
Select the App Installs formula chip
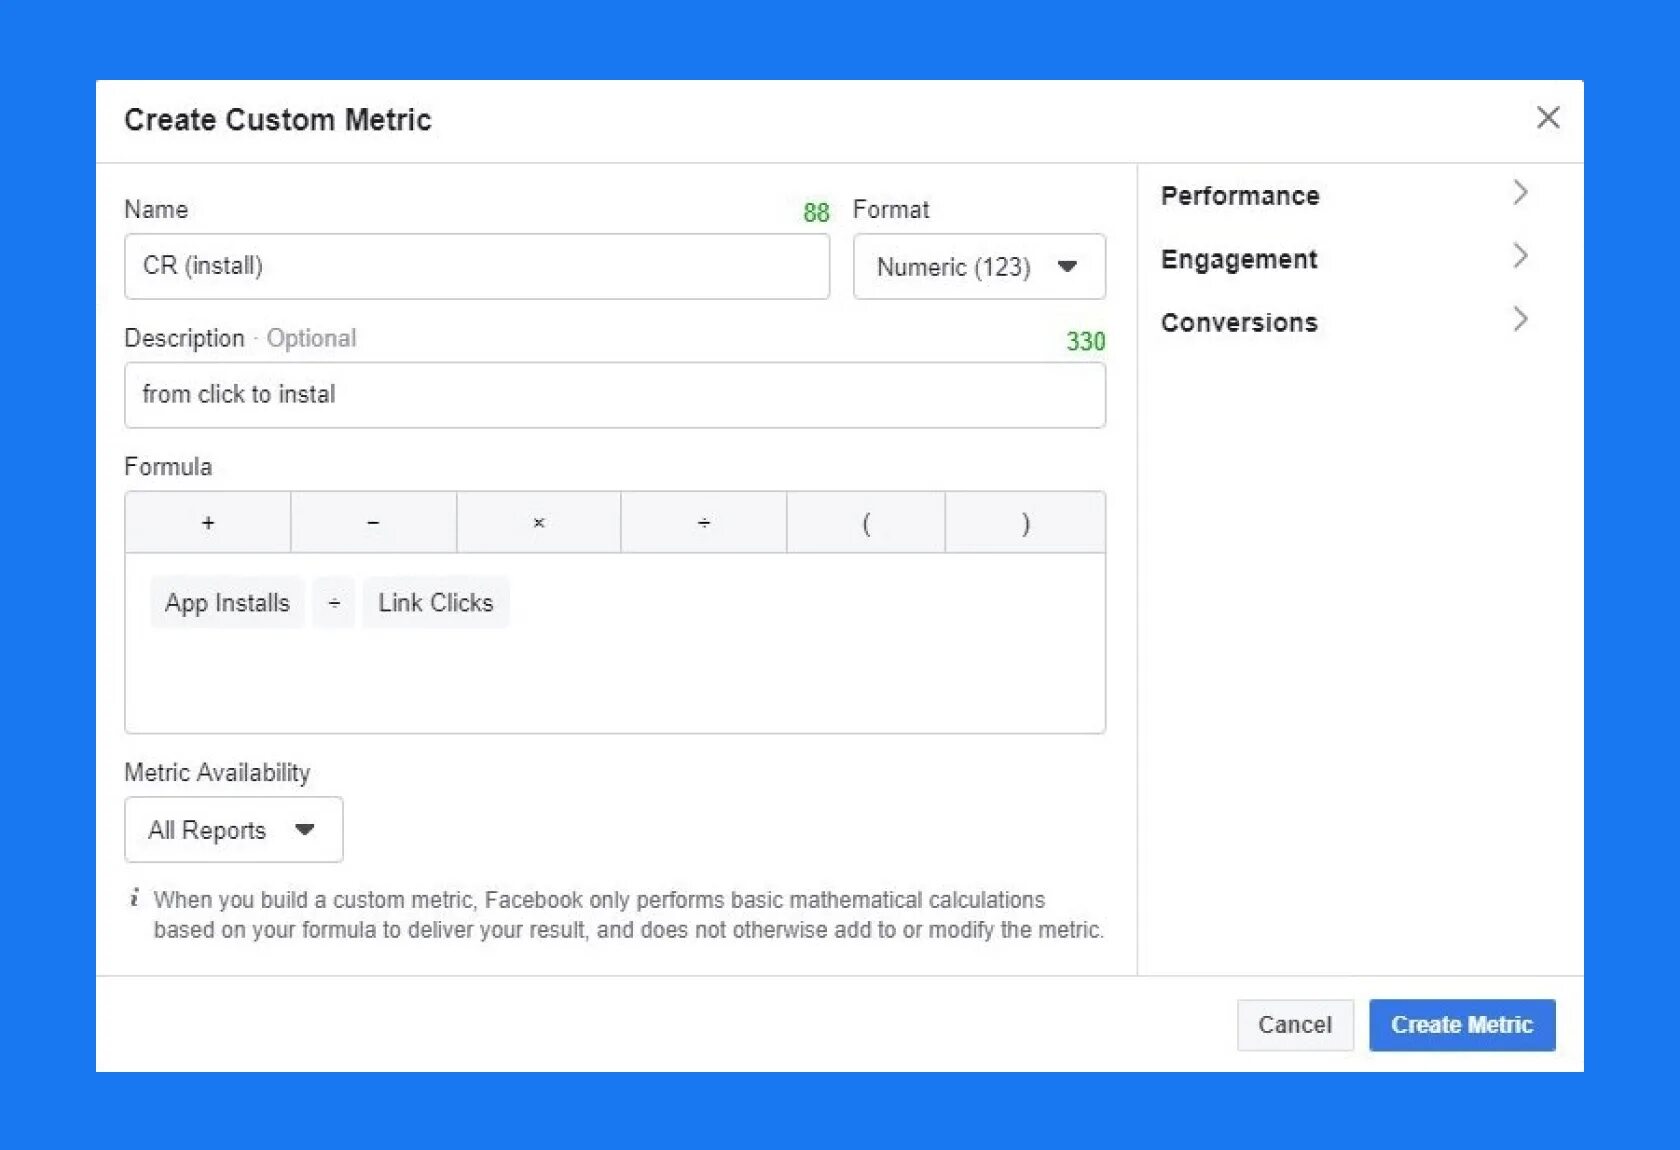coord(227,603)
